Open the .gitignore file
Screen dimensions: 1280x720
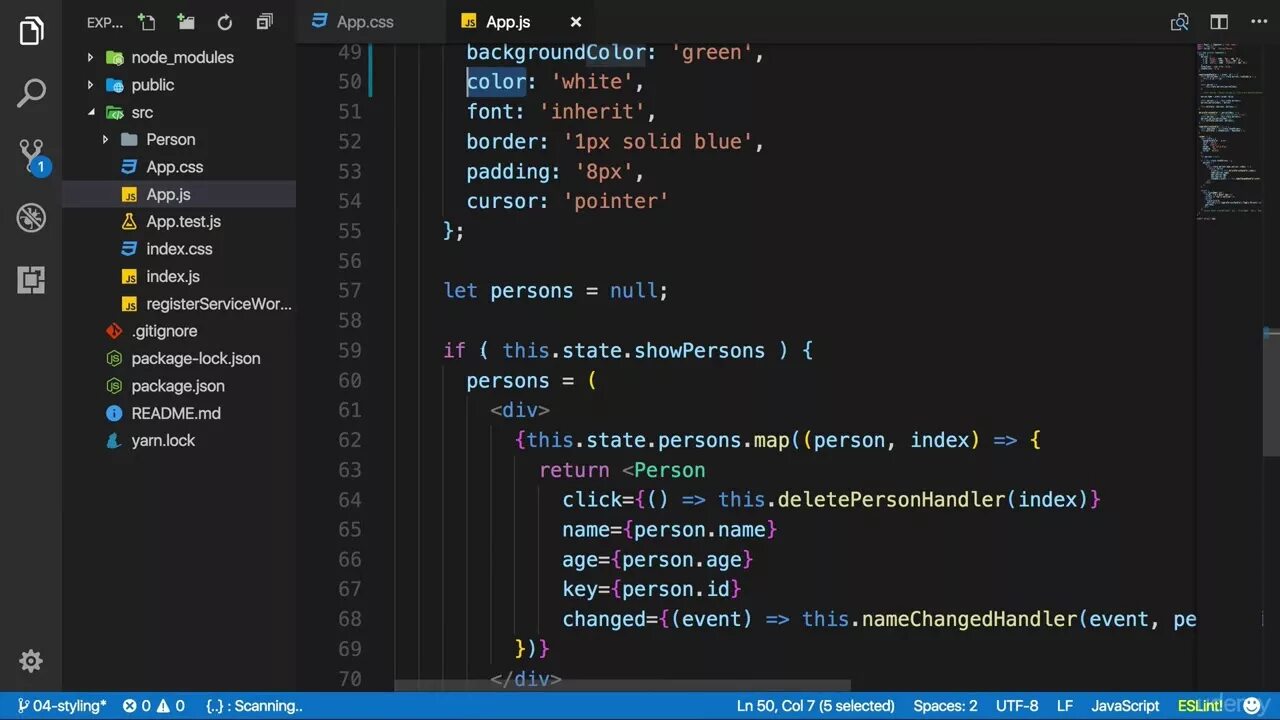(x=164, y=331)
